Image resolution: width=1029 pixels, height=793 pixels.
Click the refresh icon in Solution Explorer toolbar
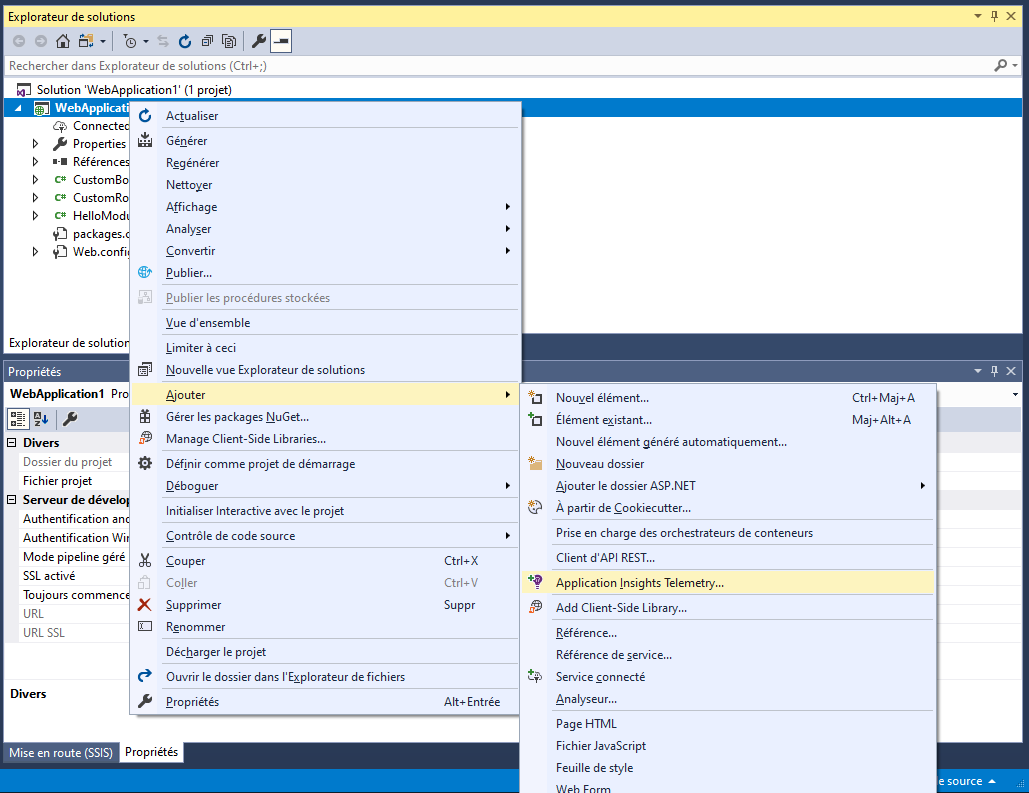(185, 41)
